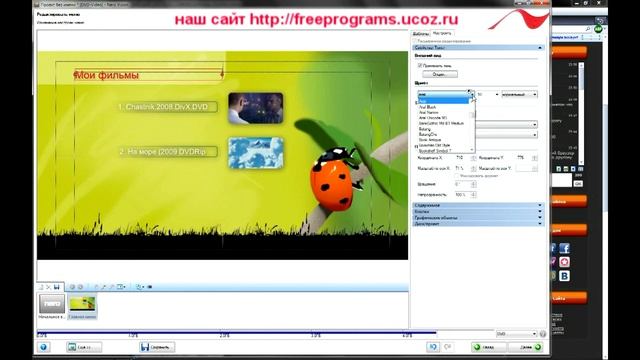The width and height of the screenshot is (640, 360).
Task: Click the 'Назад' back button
Action: click(x=489, y=347)
